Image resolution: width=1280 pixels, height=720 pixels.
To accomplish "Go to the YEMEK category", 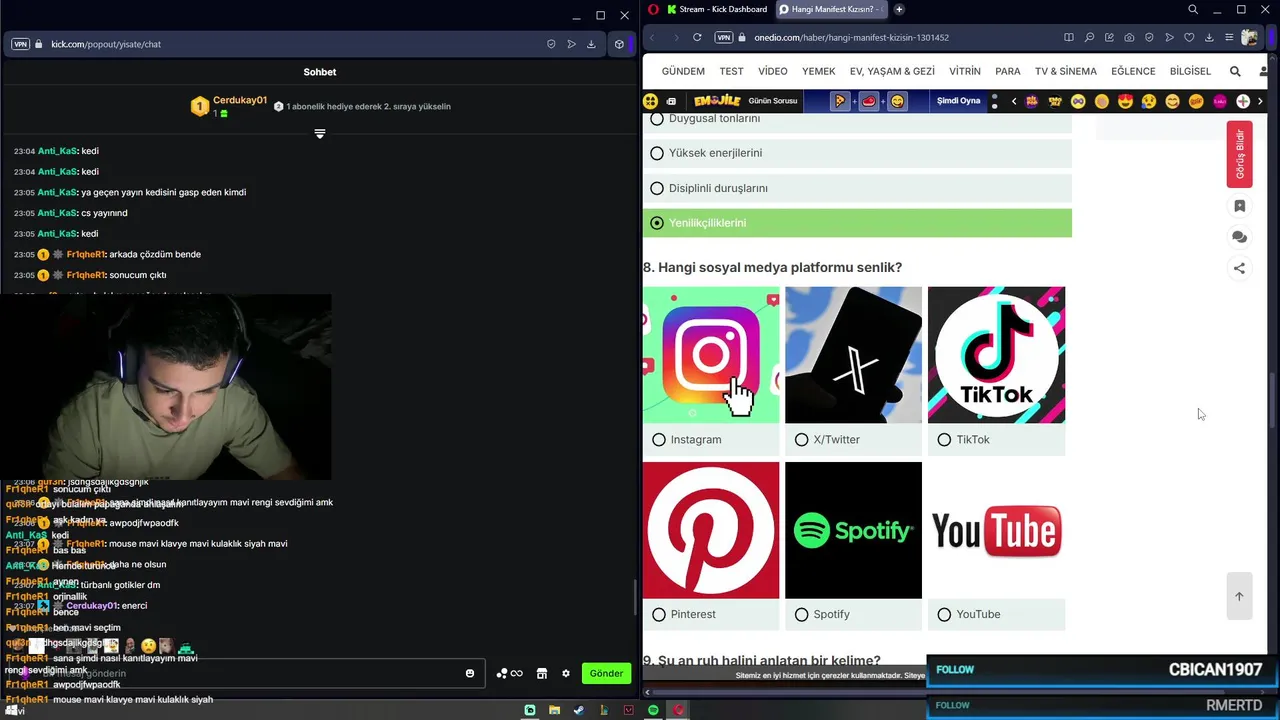I will (x=818, y=71).
